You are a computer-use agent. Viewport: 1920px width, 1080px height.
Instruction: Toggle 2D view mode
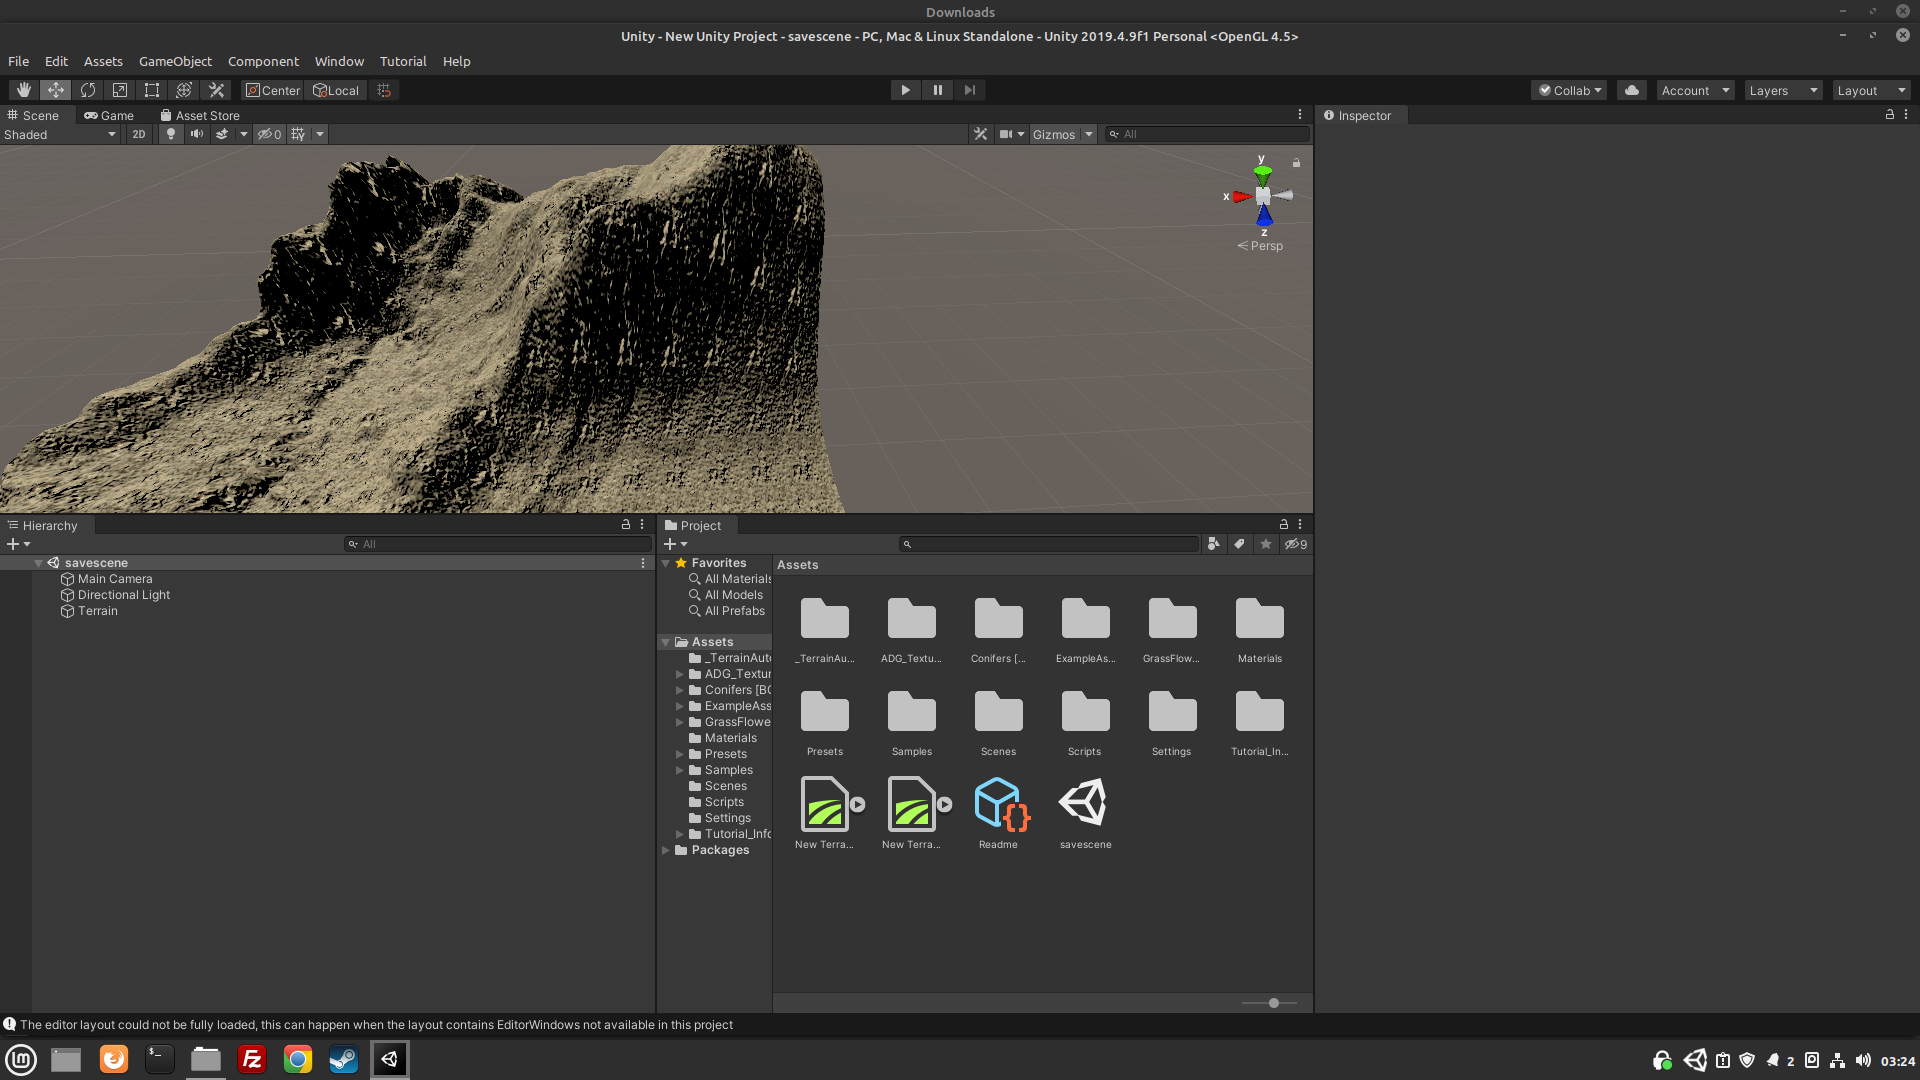click(x=139, y=134)
